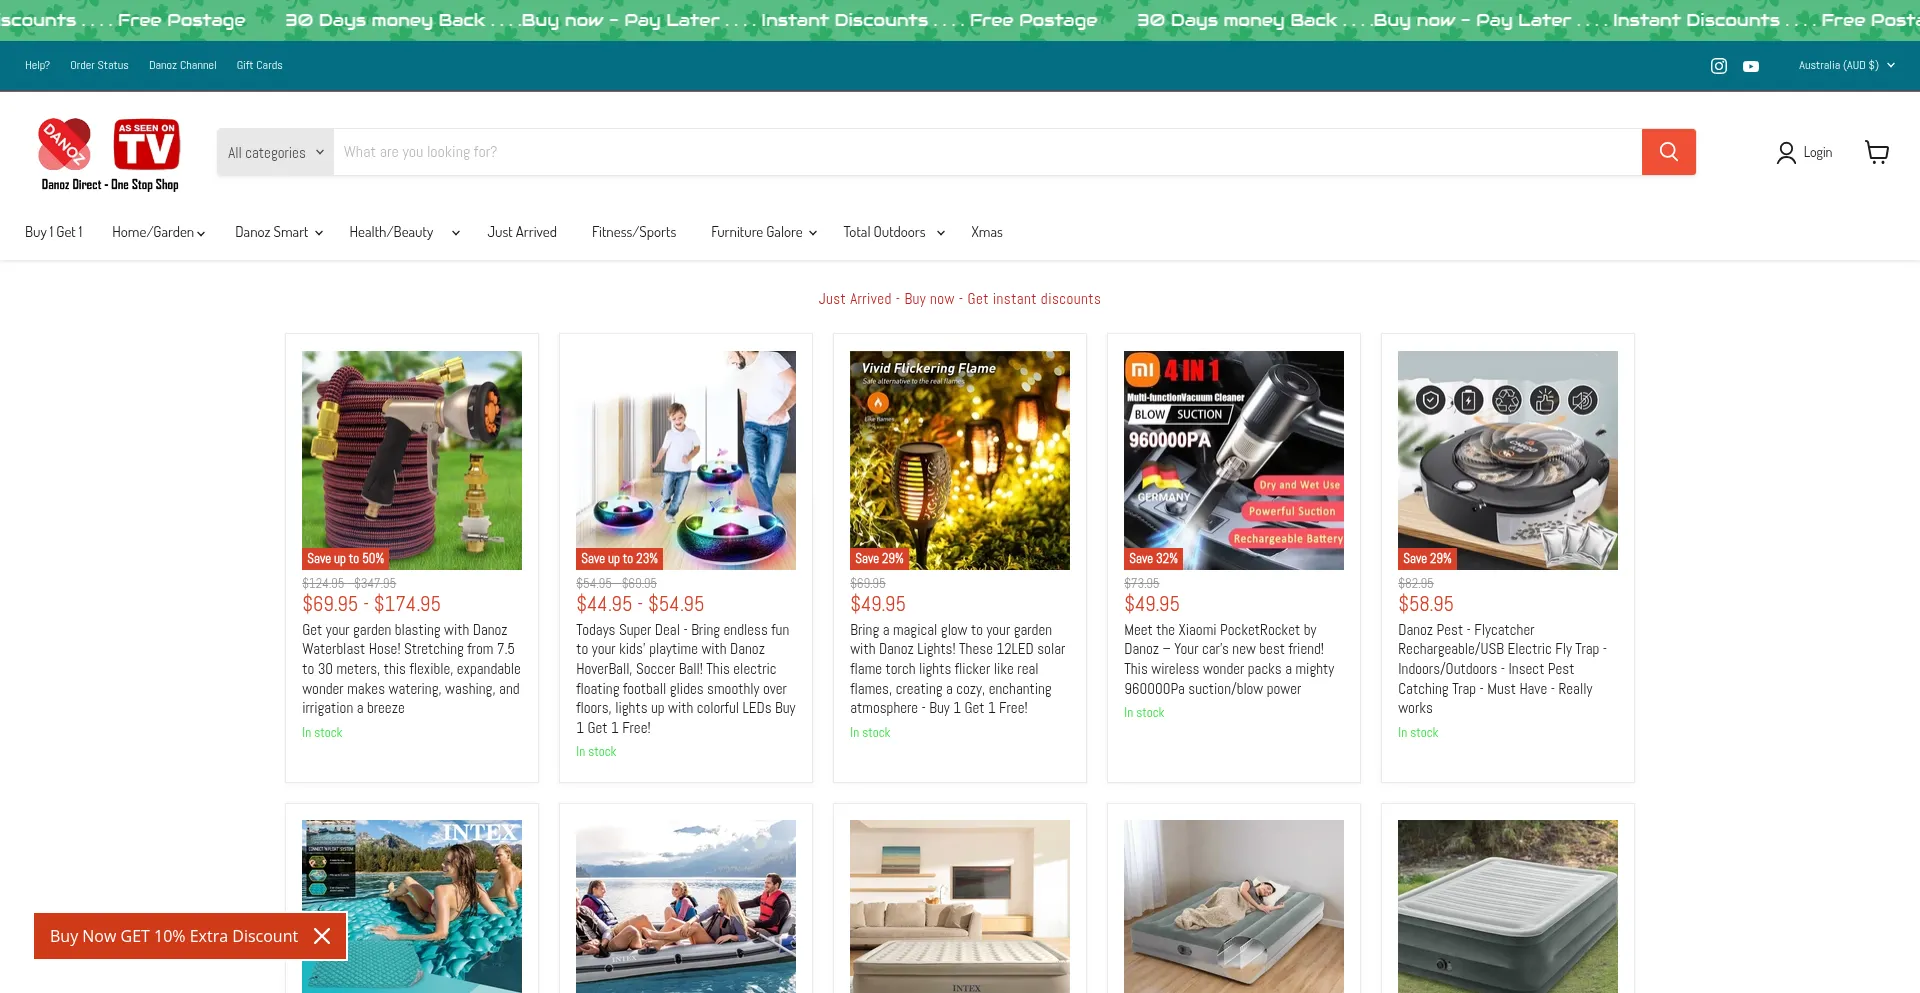
Task: Open the Xiaomi 4 in 1 vacuum image
Action: tap(1234, 460)
